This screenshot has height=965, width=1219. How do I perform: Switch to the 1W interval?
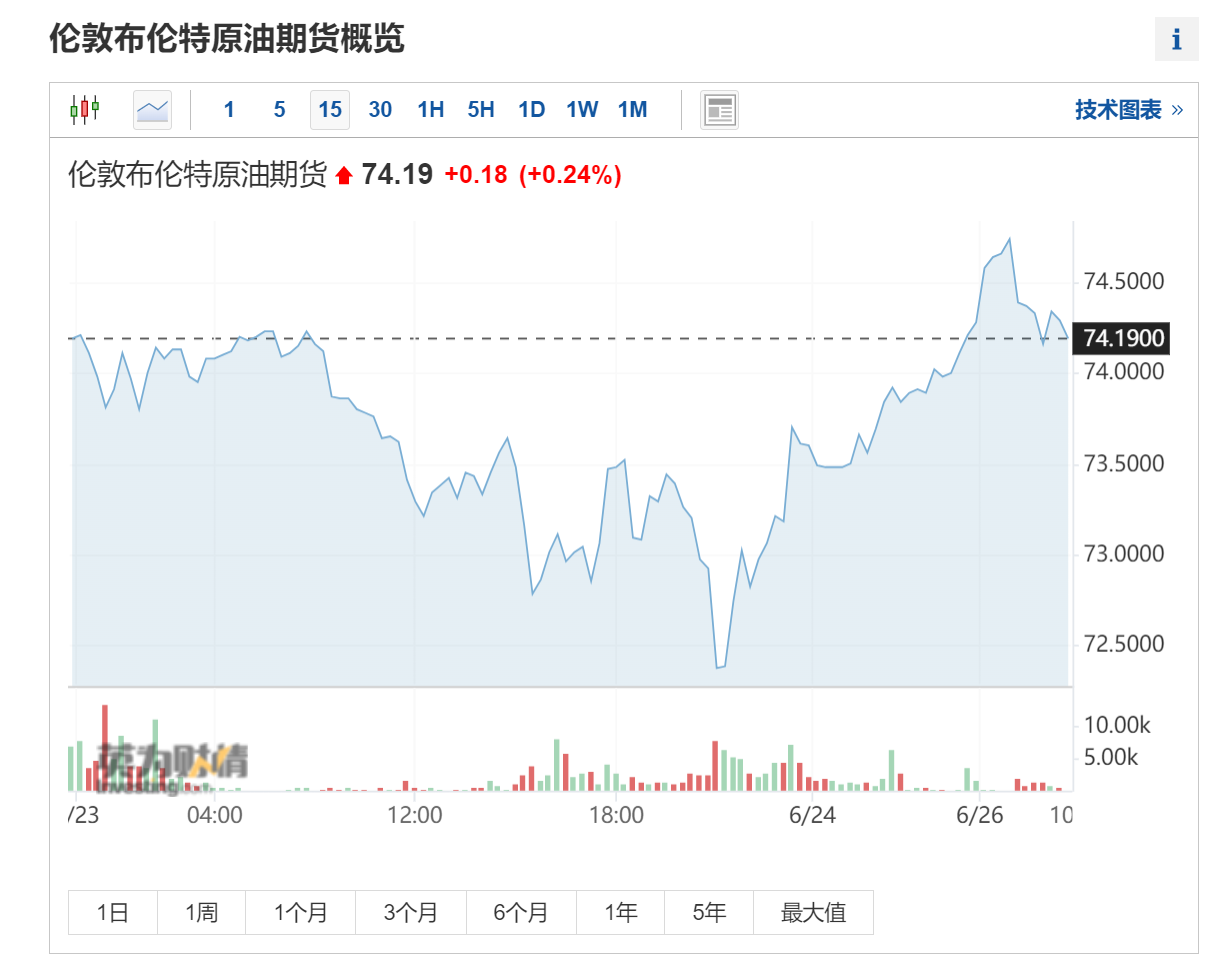click(x=582, y=109)
